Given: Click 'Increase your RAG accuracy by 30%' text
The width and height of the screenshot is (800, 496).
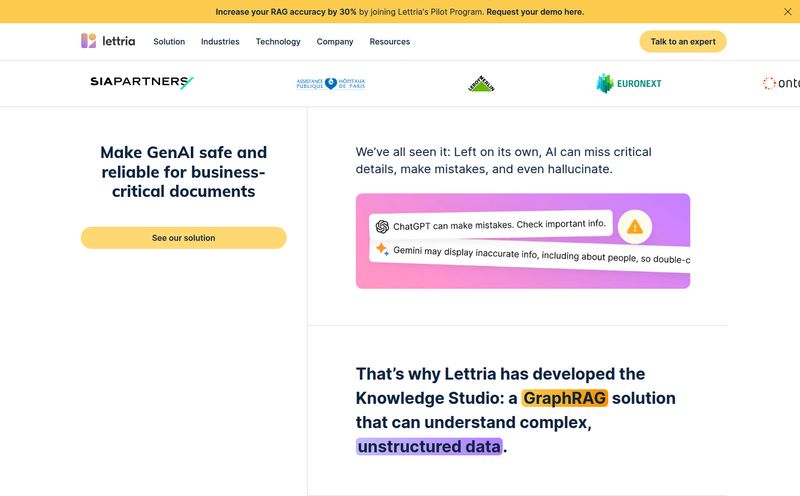Looking at the screenshot, I should tap(286, 12).
